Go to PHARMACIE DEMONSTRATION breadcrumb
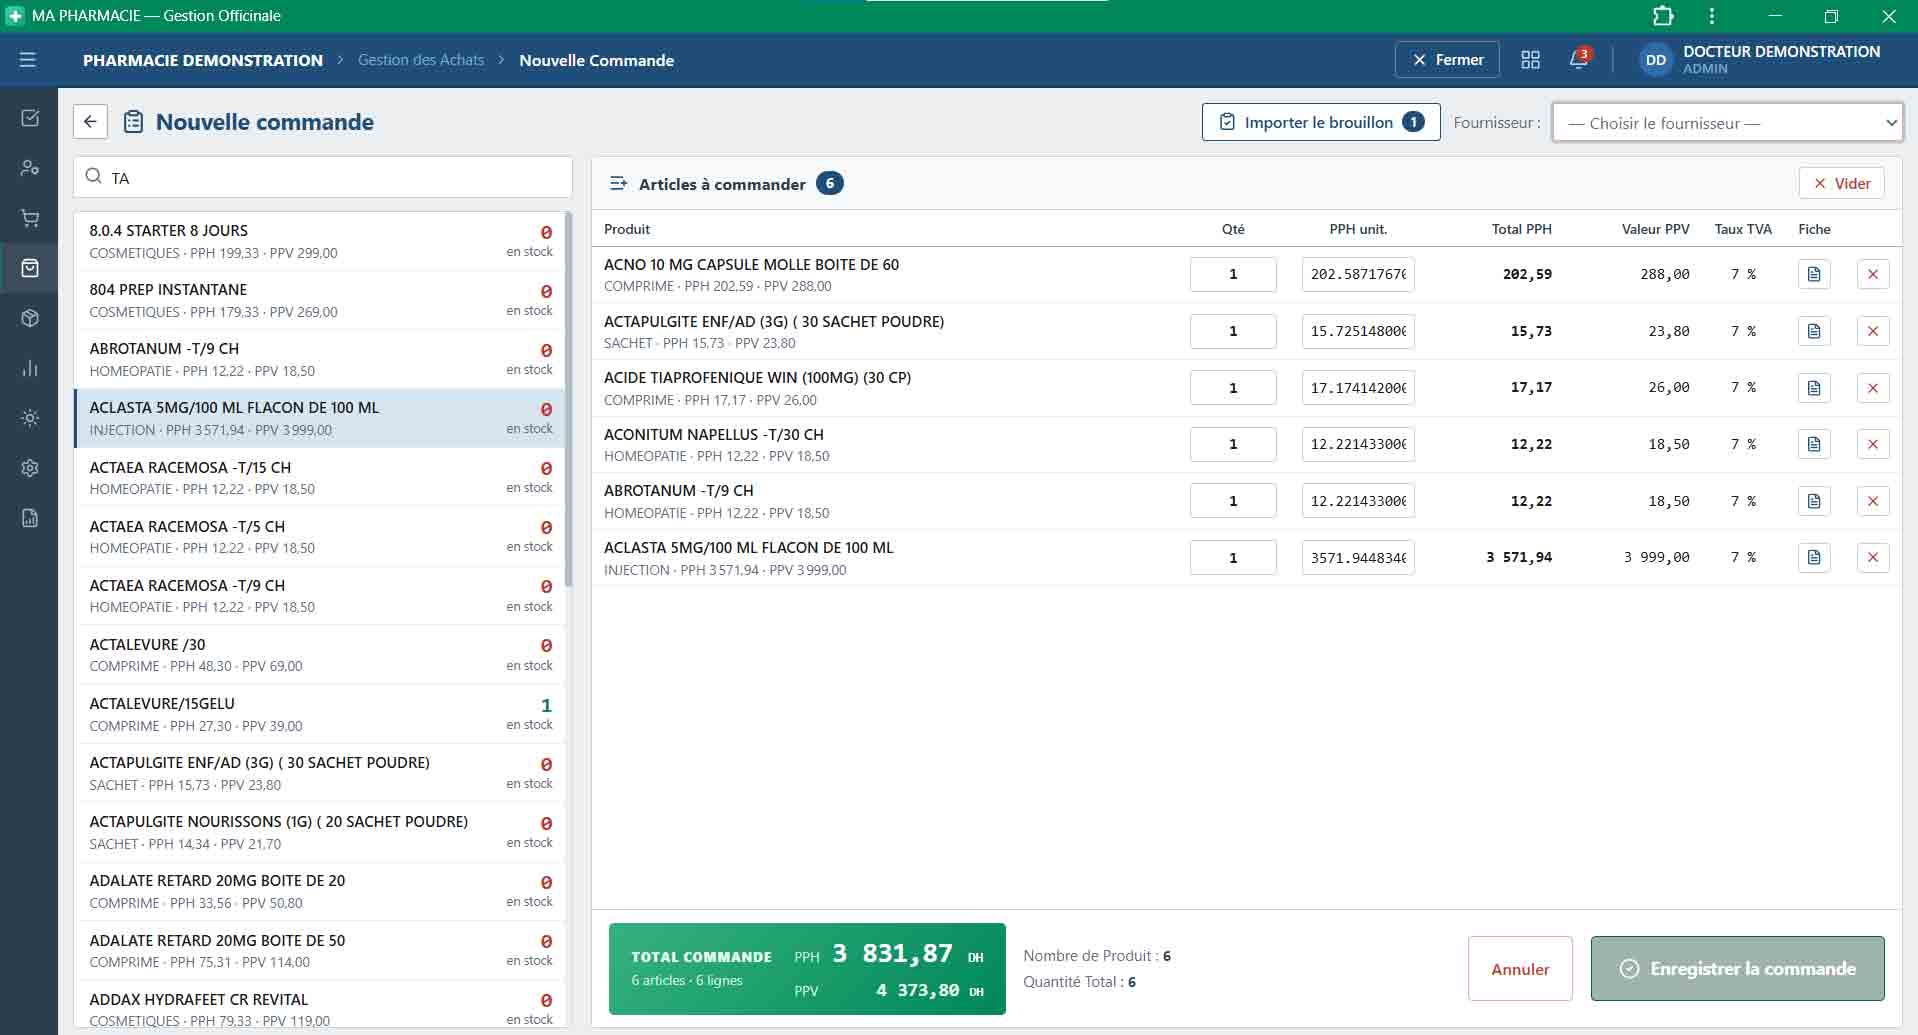 click(203, 60)
